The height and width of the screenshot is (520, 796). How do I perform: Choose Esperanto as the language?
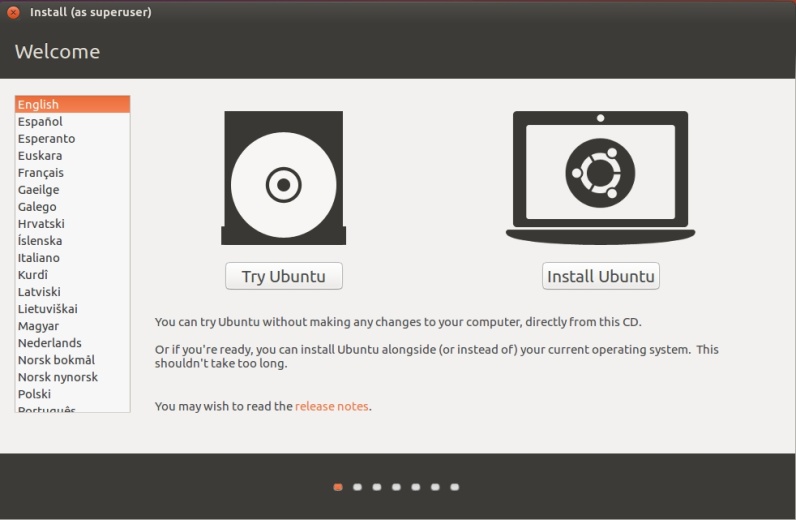(x=73, y=139)
